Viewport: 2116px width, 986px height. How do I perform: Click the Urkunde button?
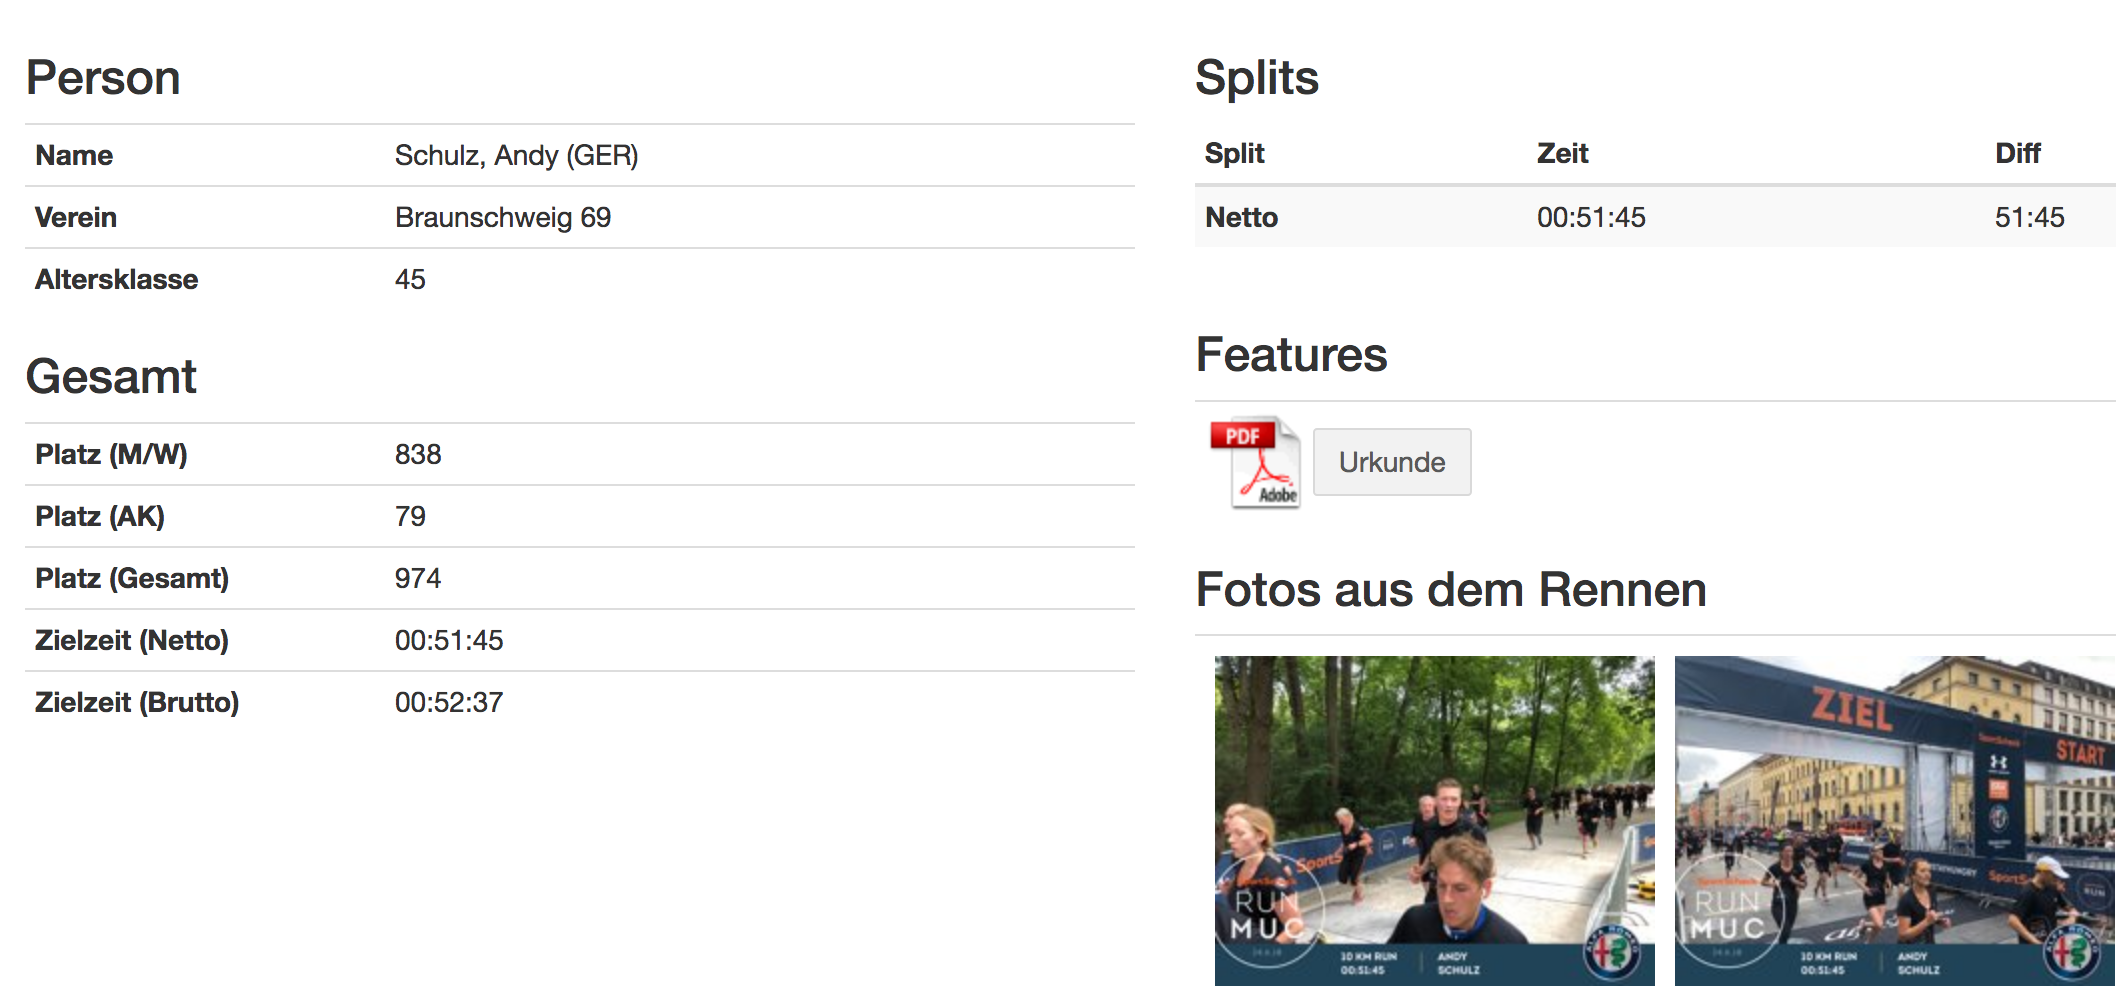1391,462
